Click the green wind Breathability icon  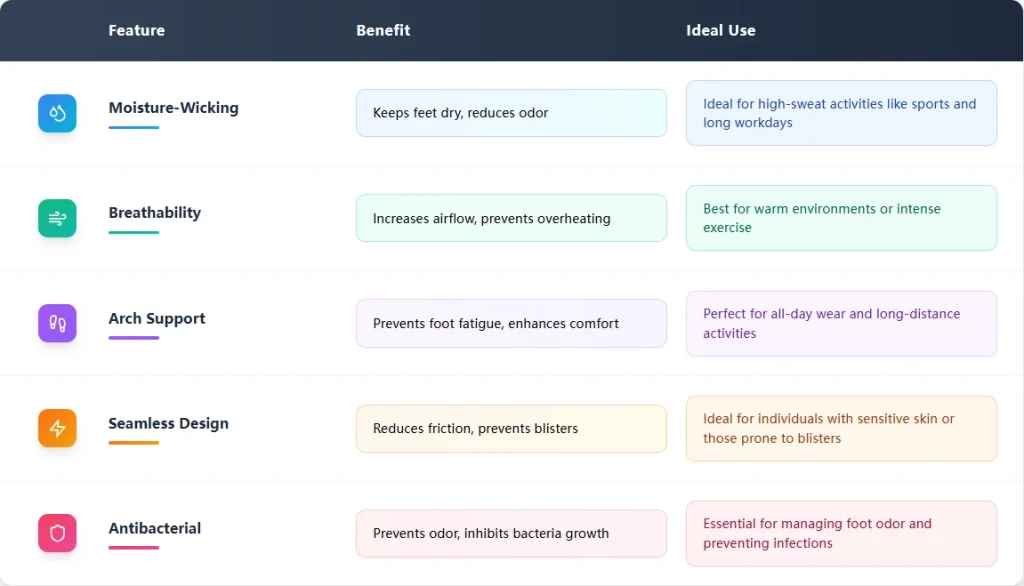(57, 218)
